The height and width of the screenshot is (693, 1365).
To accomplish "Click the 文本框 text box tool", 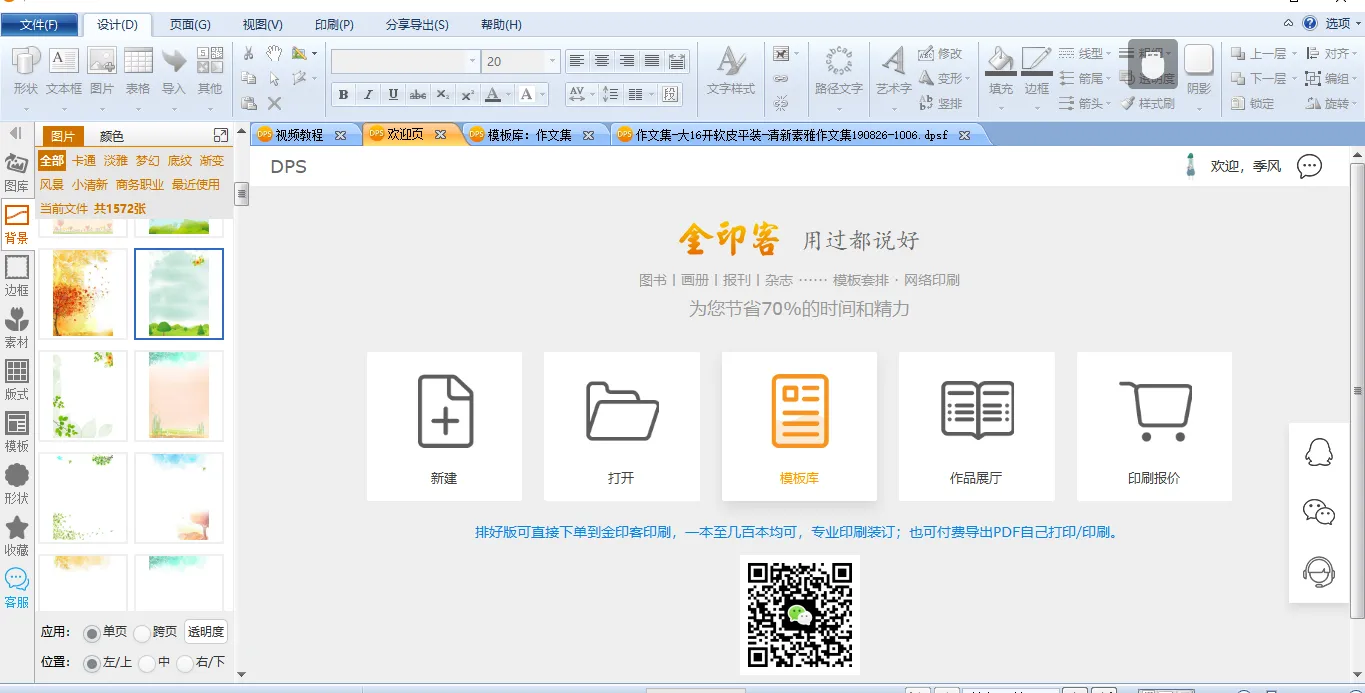I will pos(64,70).
